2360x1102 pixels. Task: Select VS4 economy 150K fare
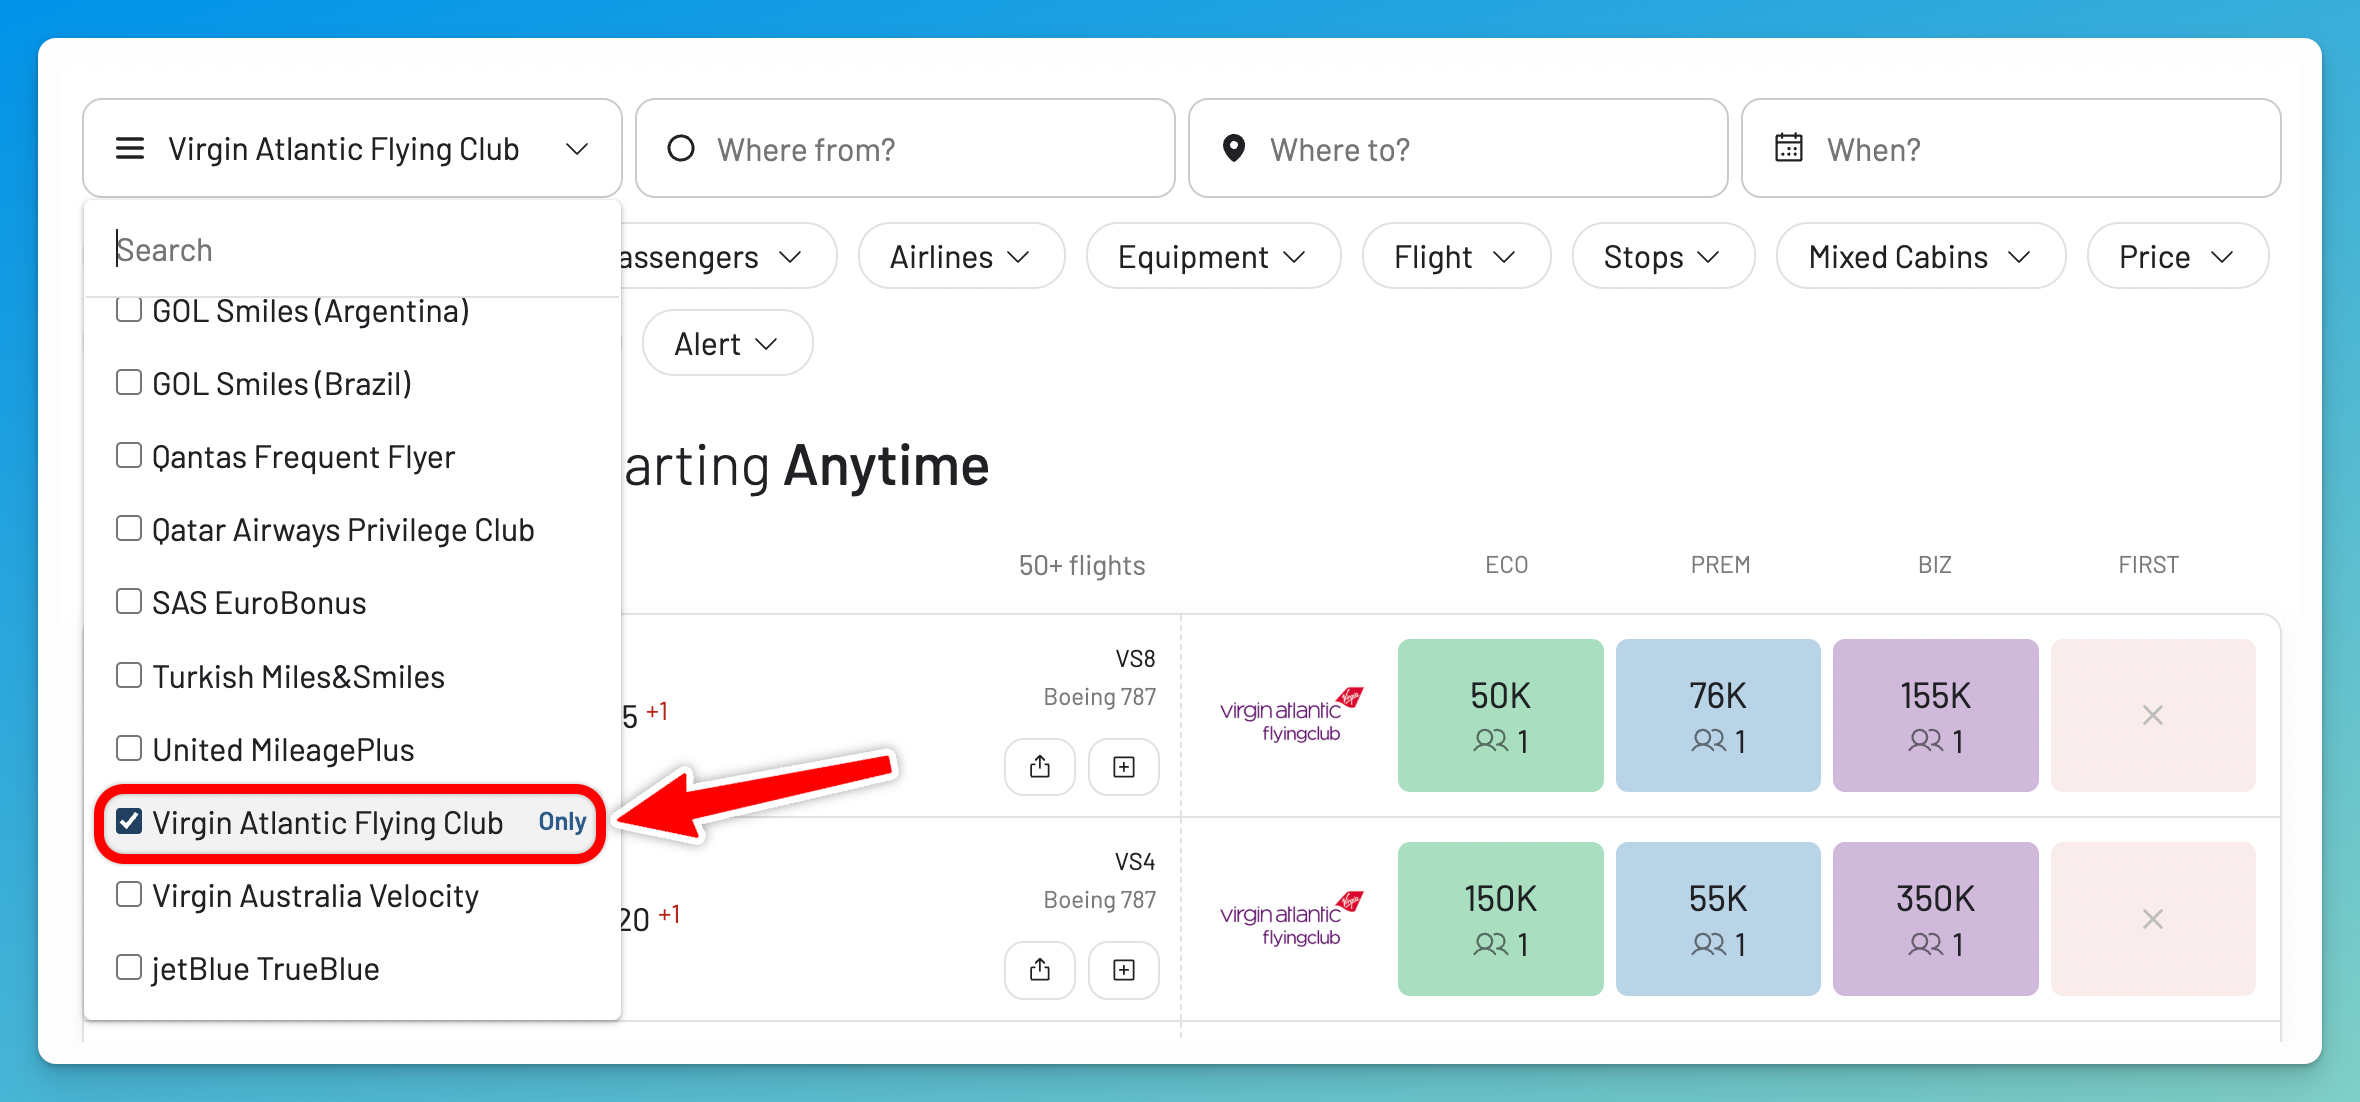tap(1500, 919)
